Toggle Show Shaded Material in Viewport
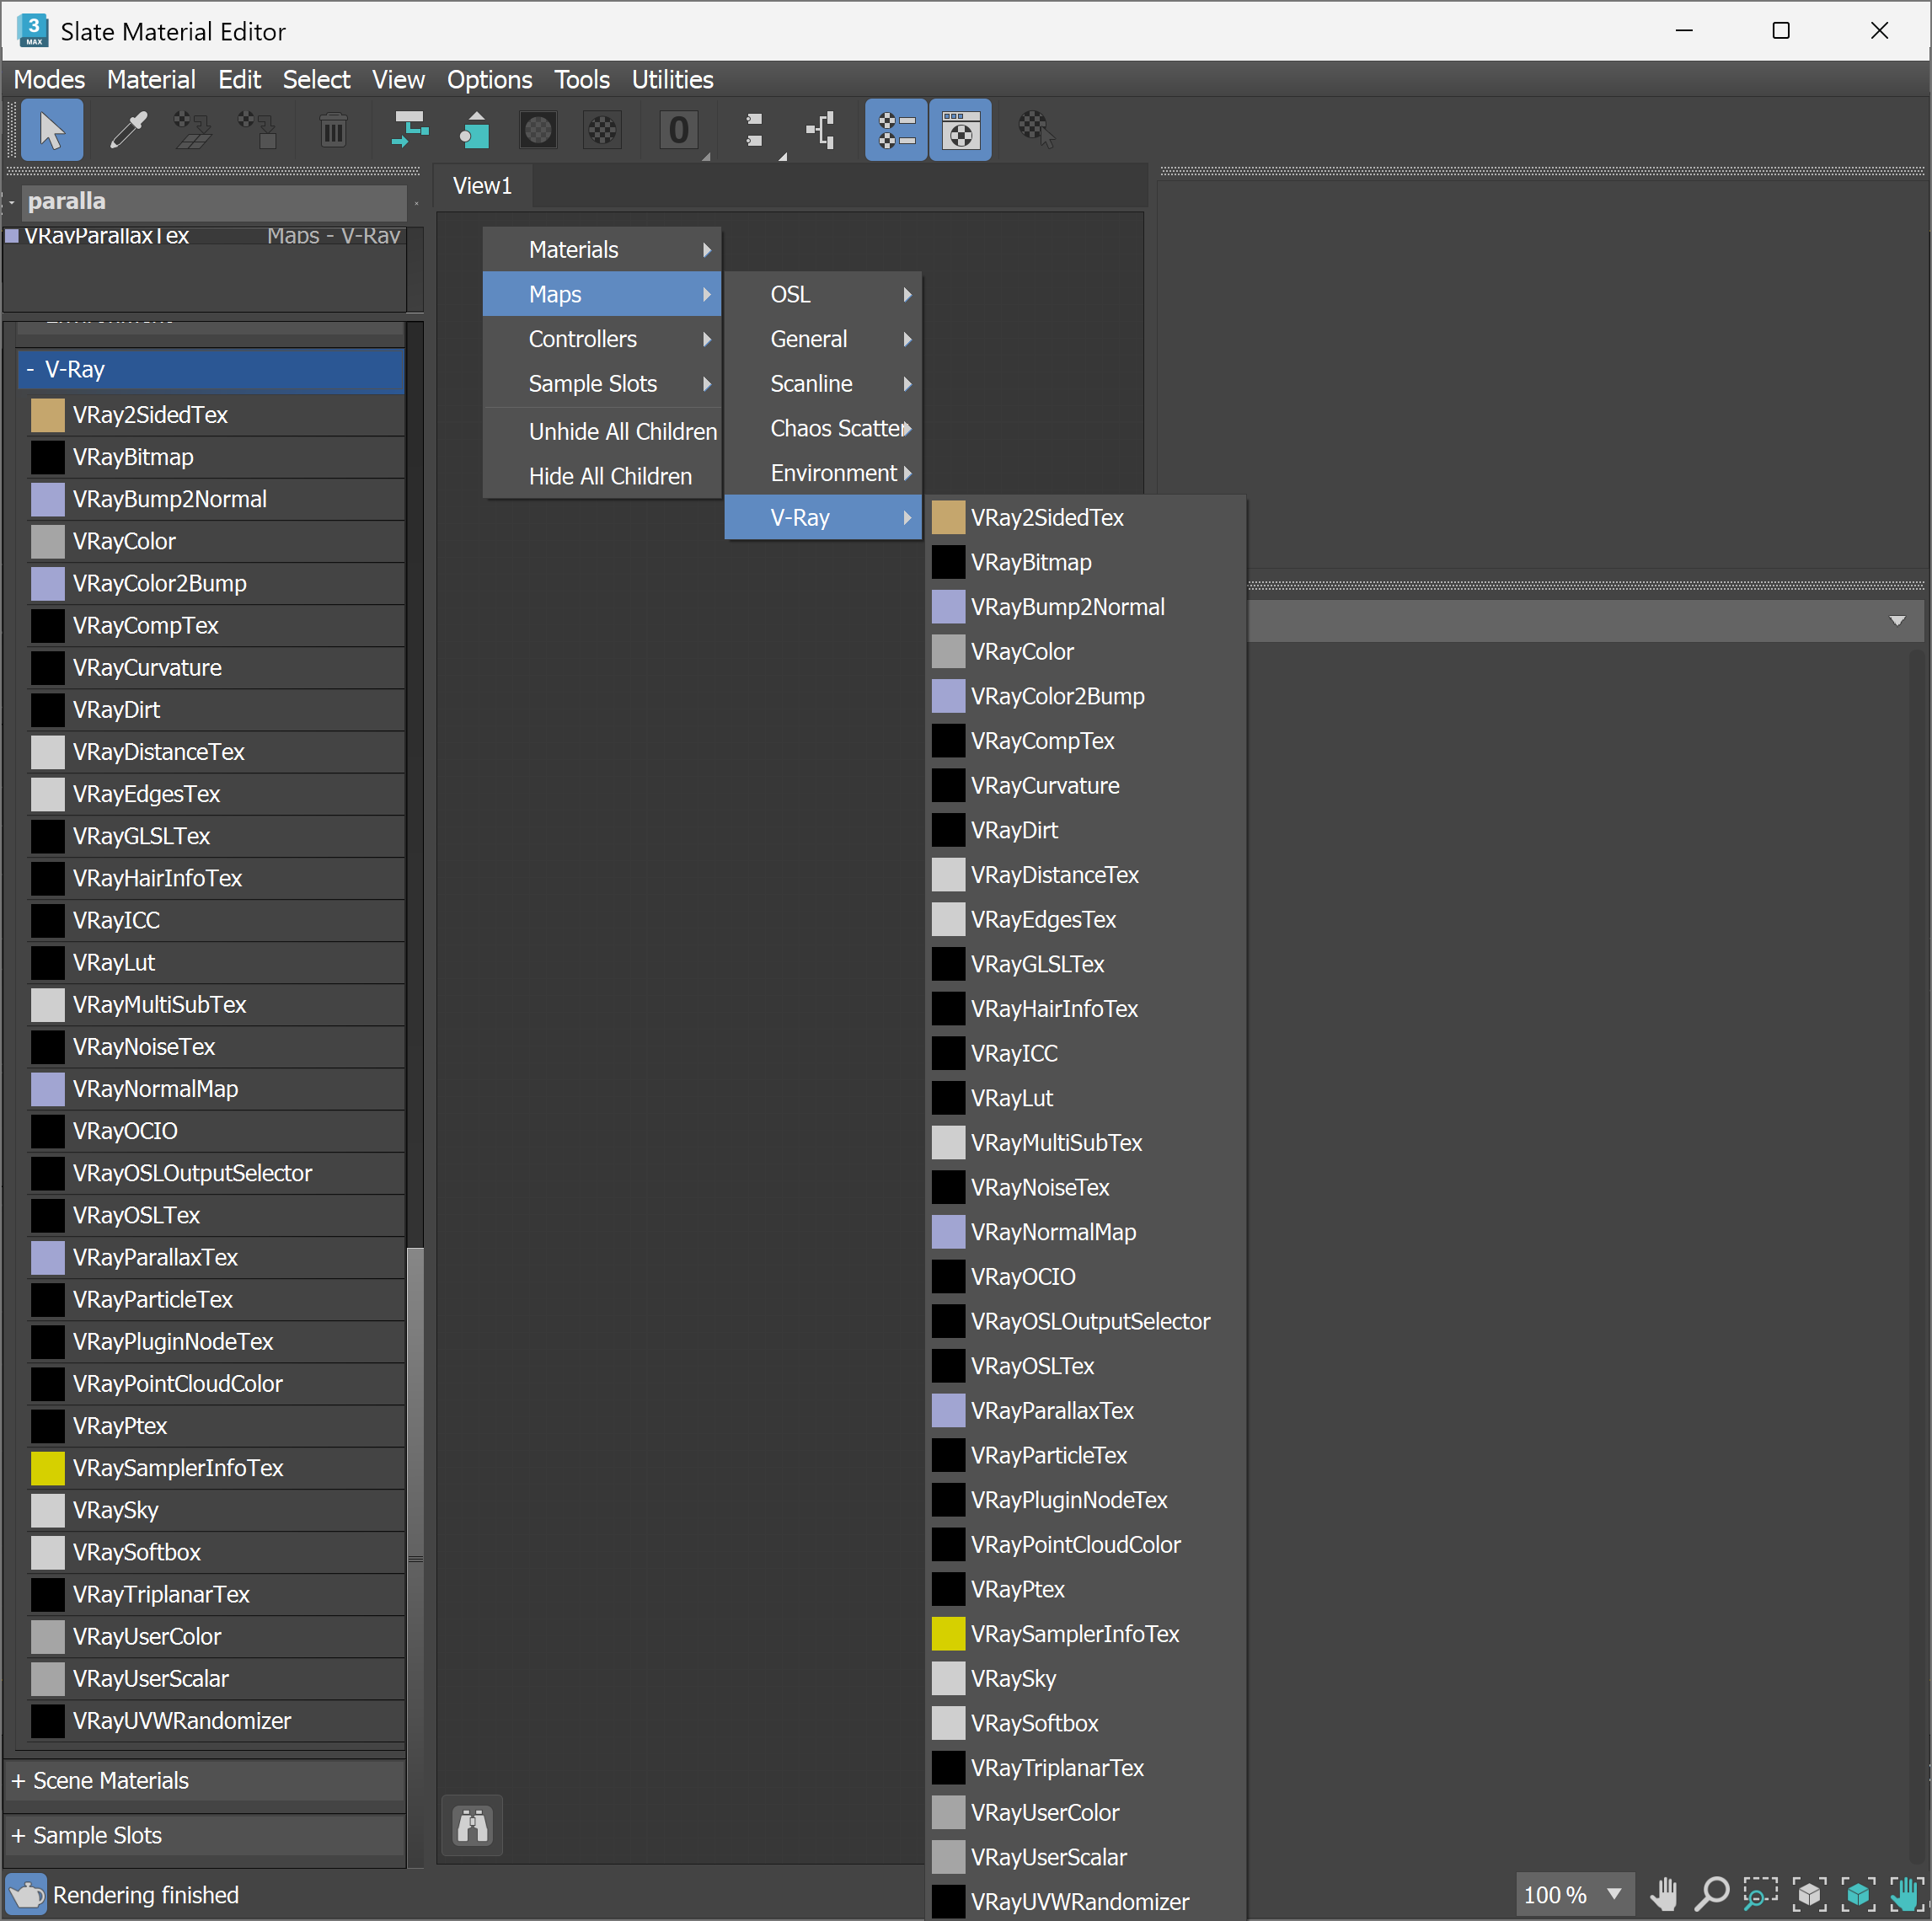 pyautogui.click(x=538, y=130)
